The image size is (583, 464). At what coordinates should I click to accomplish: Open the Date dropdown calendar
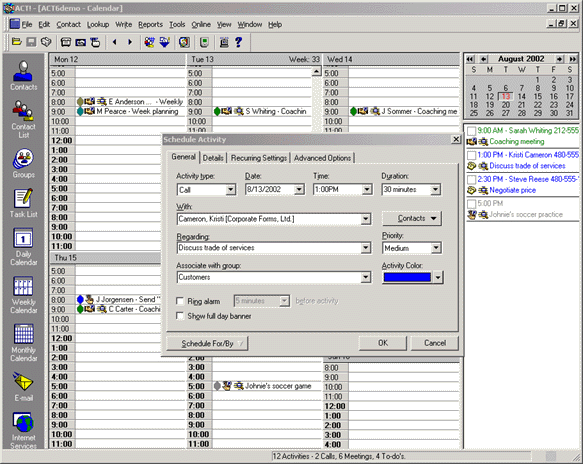pos(299,190)
